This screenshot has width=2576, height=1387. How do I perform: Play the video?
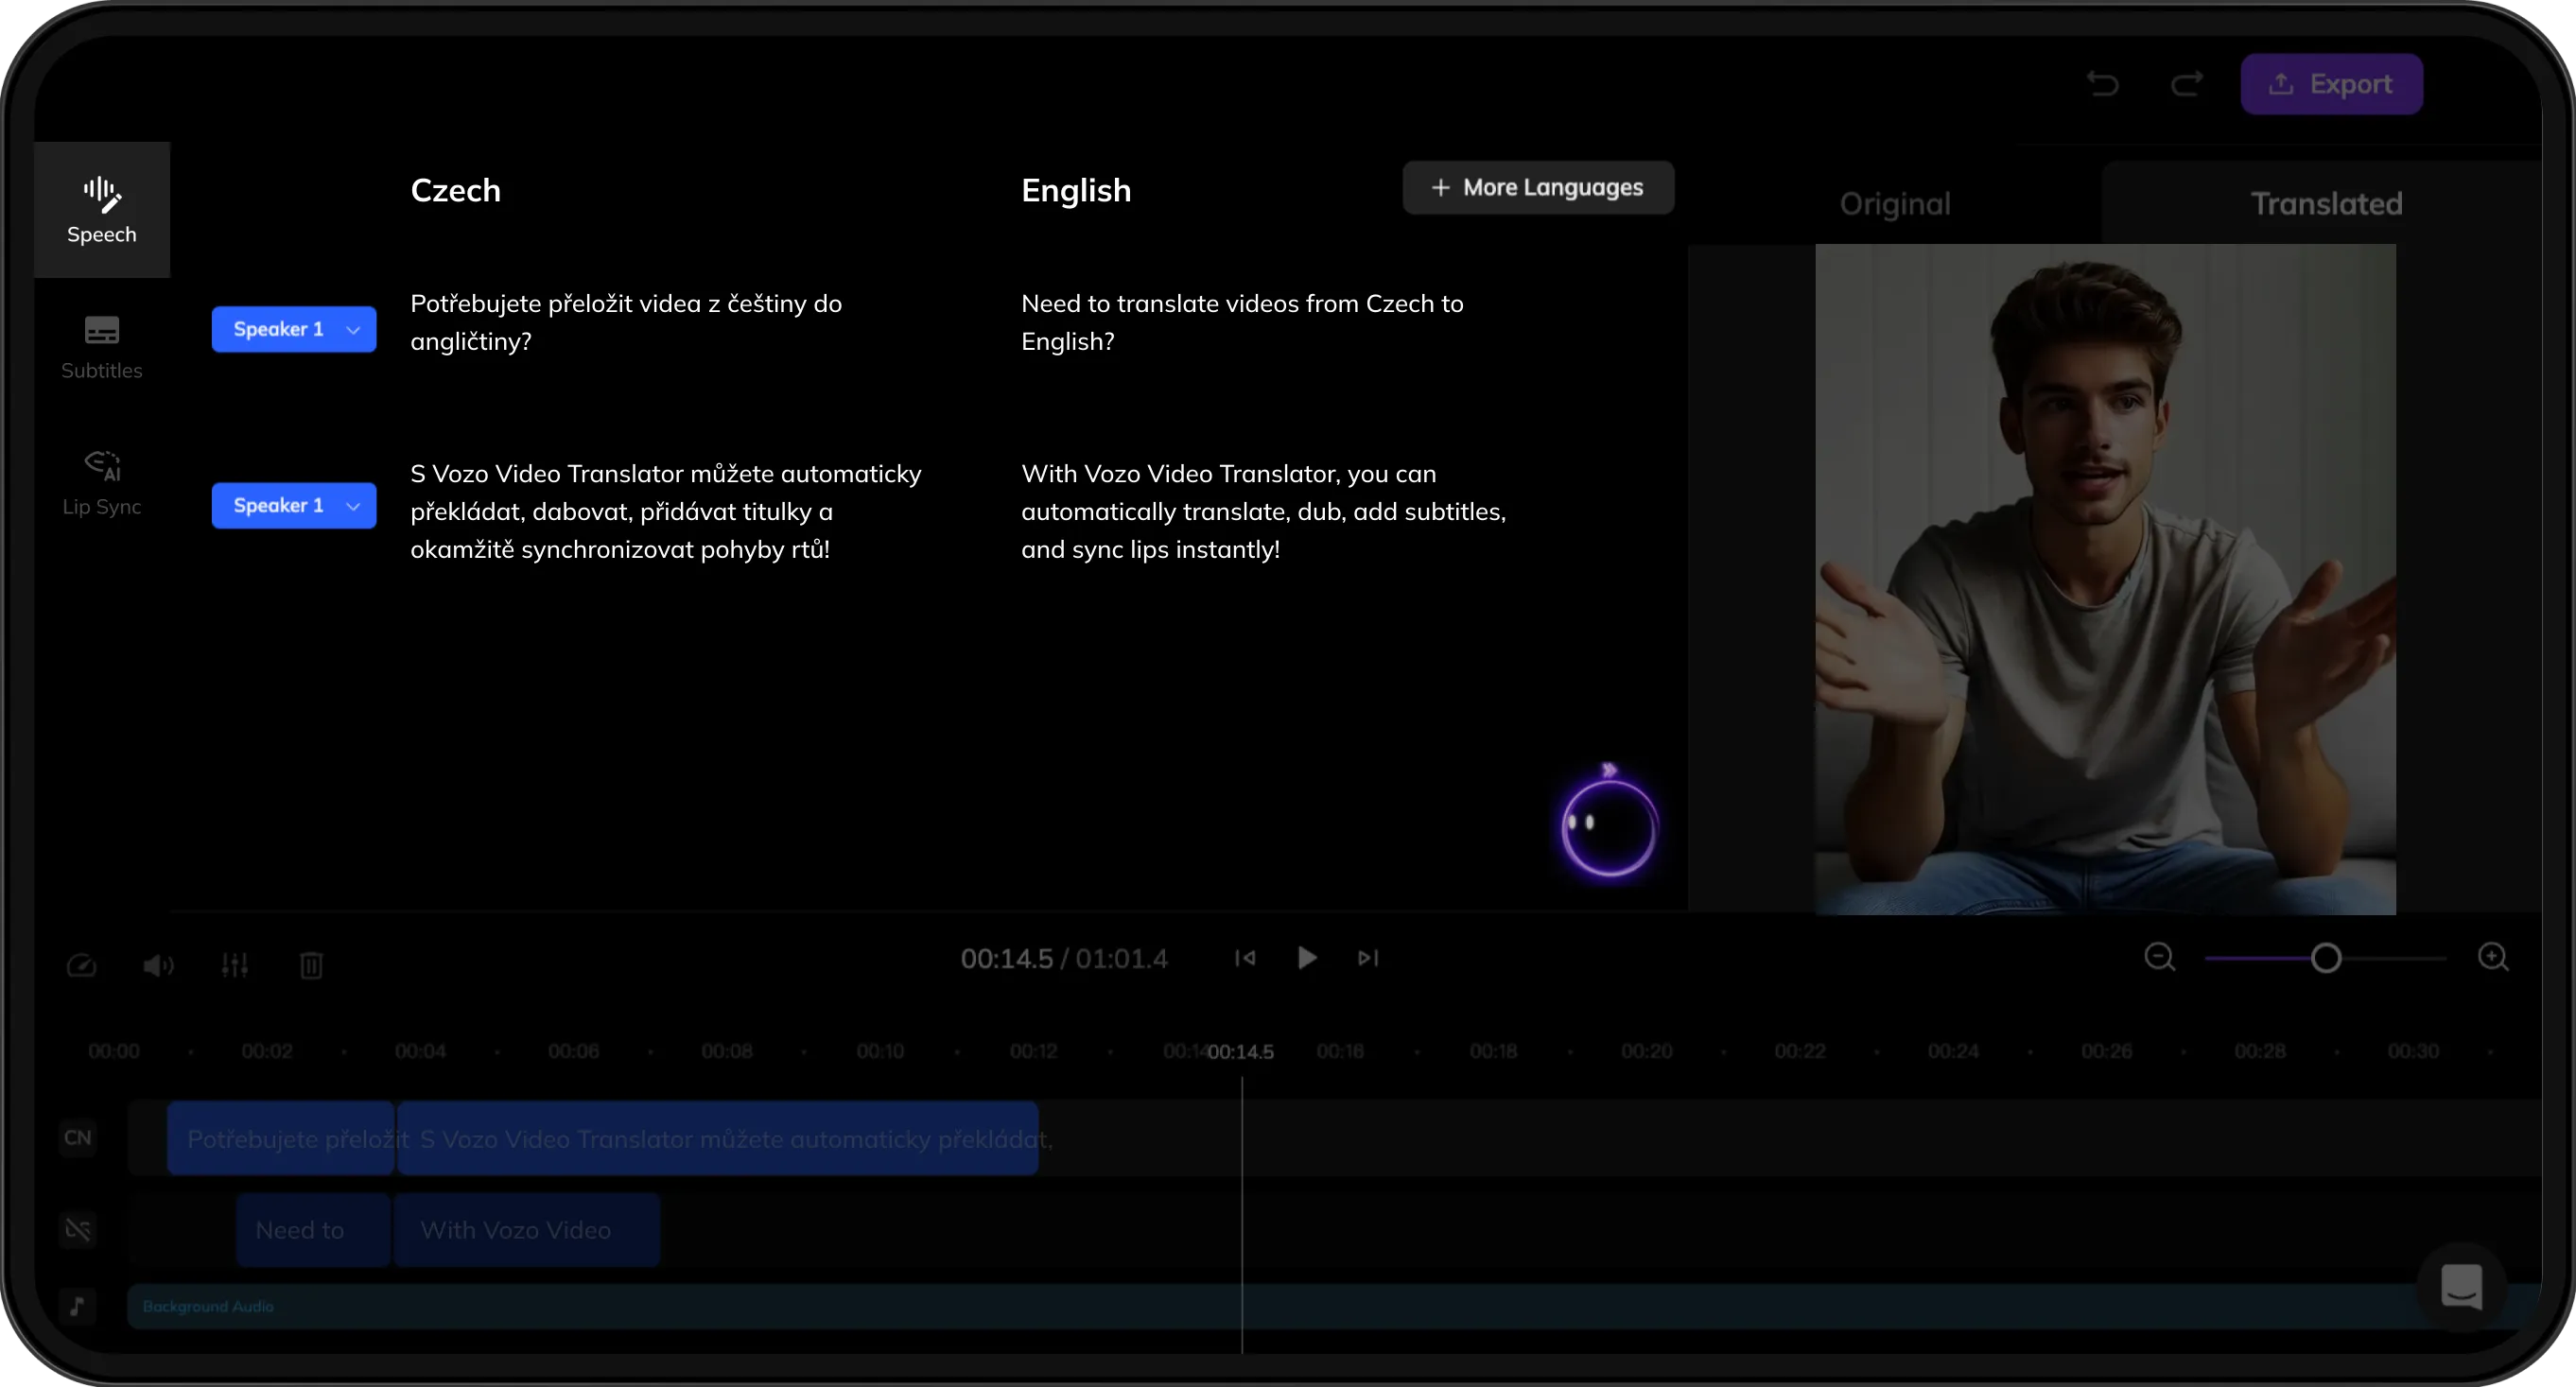(x=1307, y=958)
